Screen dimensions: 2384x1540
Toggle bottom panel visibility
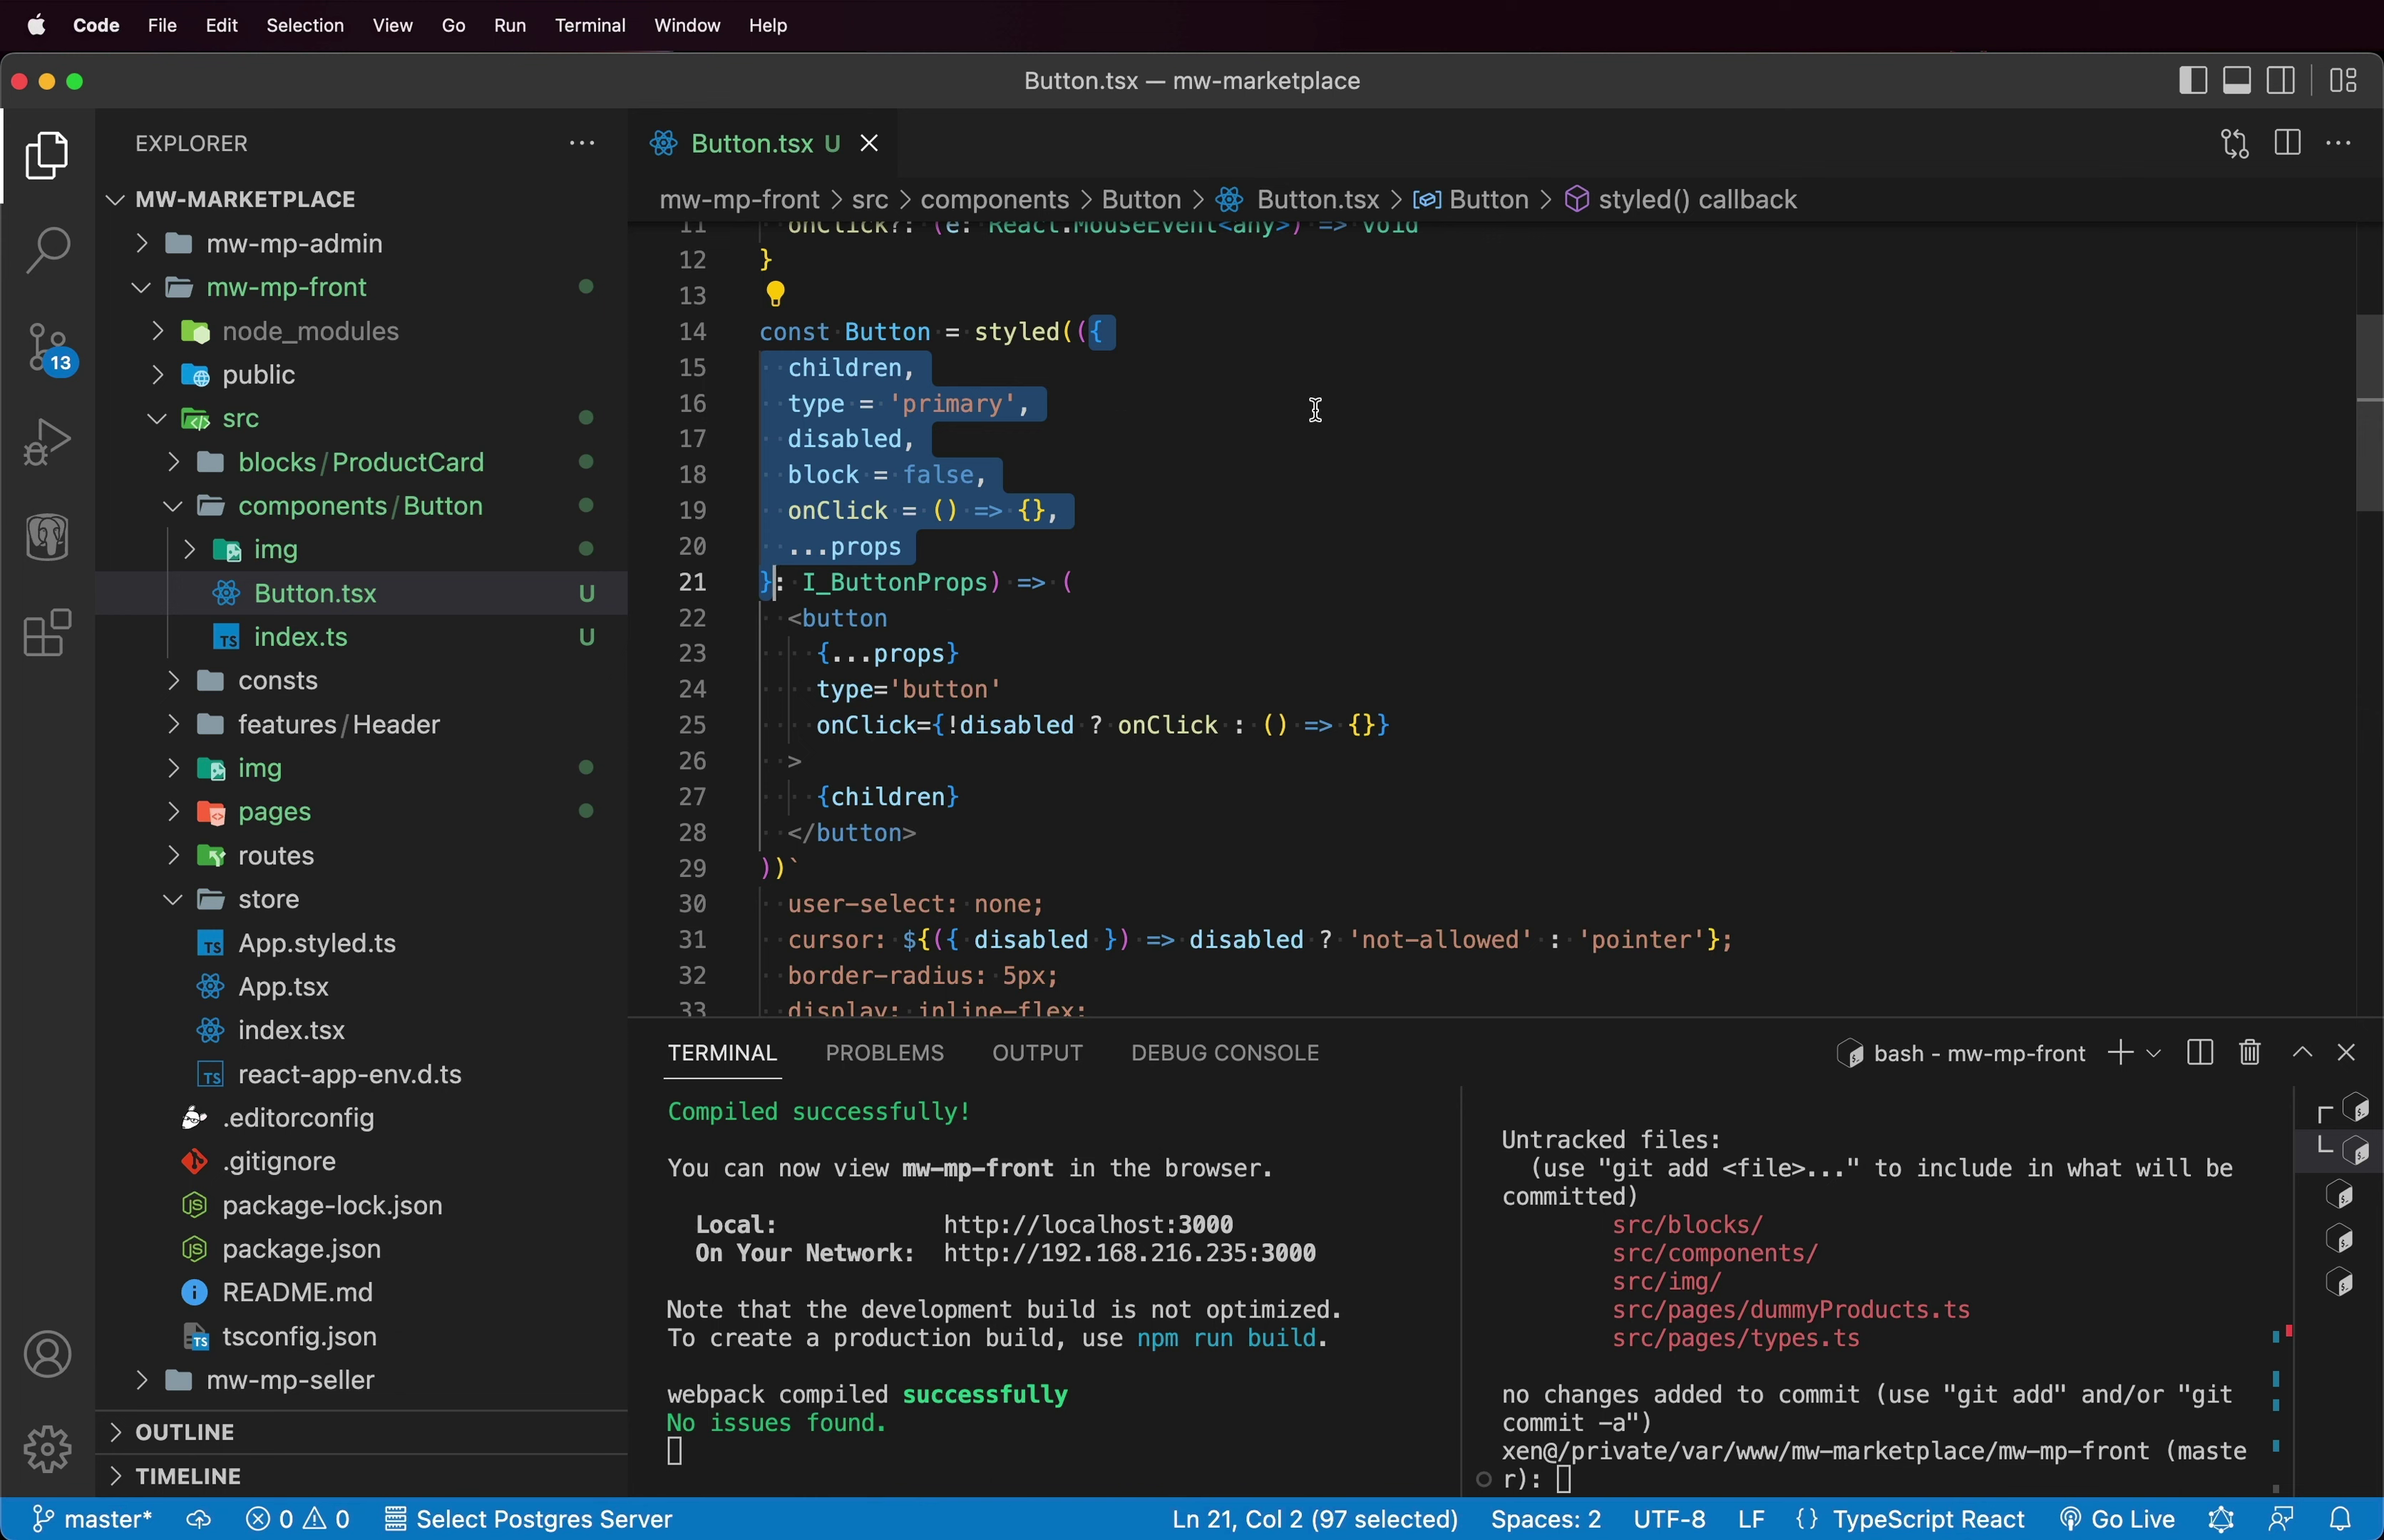point(2237,80)
